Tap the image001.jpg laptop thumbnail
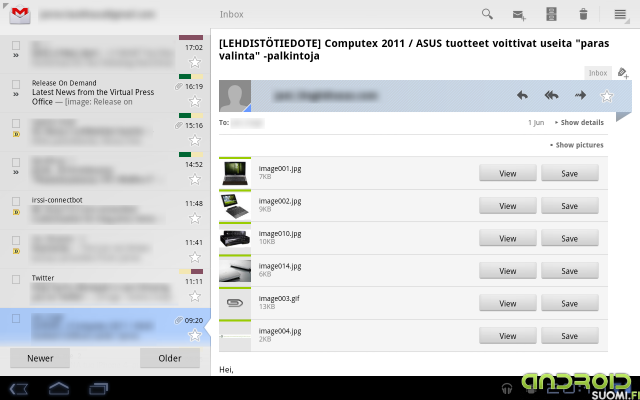 click(235, 173)
